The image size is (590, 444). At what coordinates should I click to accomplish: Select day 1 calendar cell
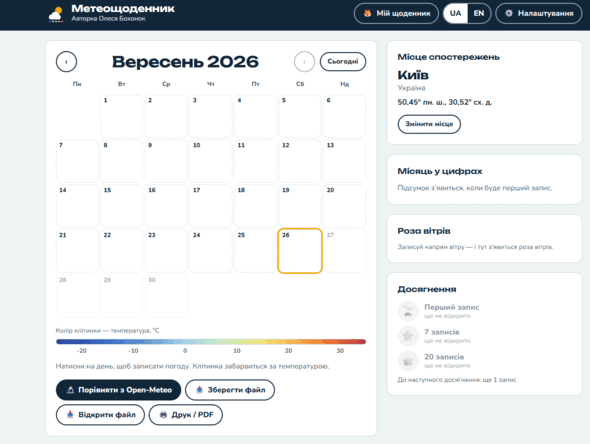(122, 116)
